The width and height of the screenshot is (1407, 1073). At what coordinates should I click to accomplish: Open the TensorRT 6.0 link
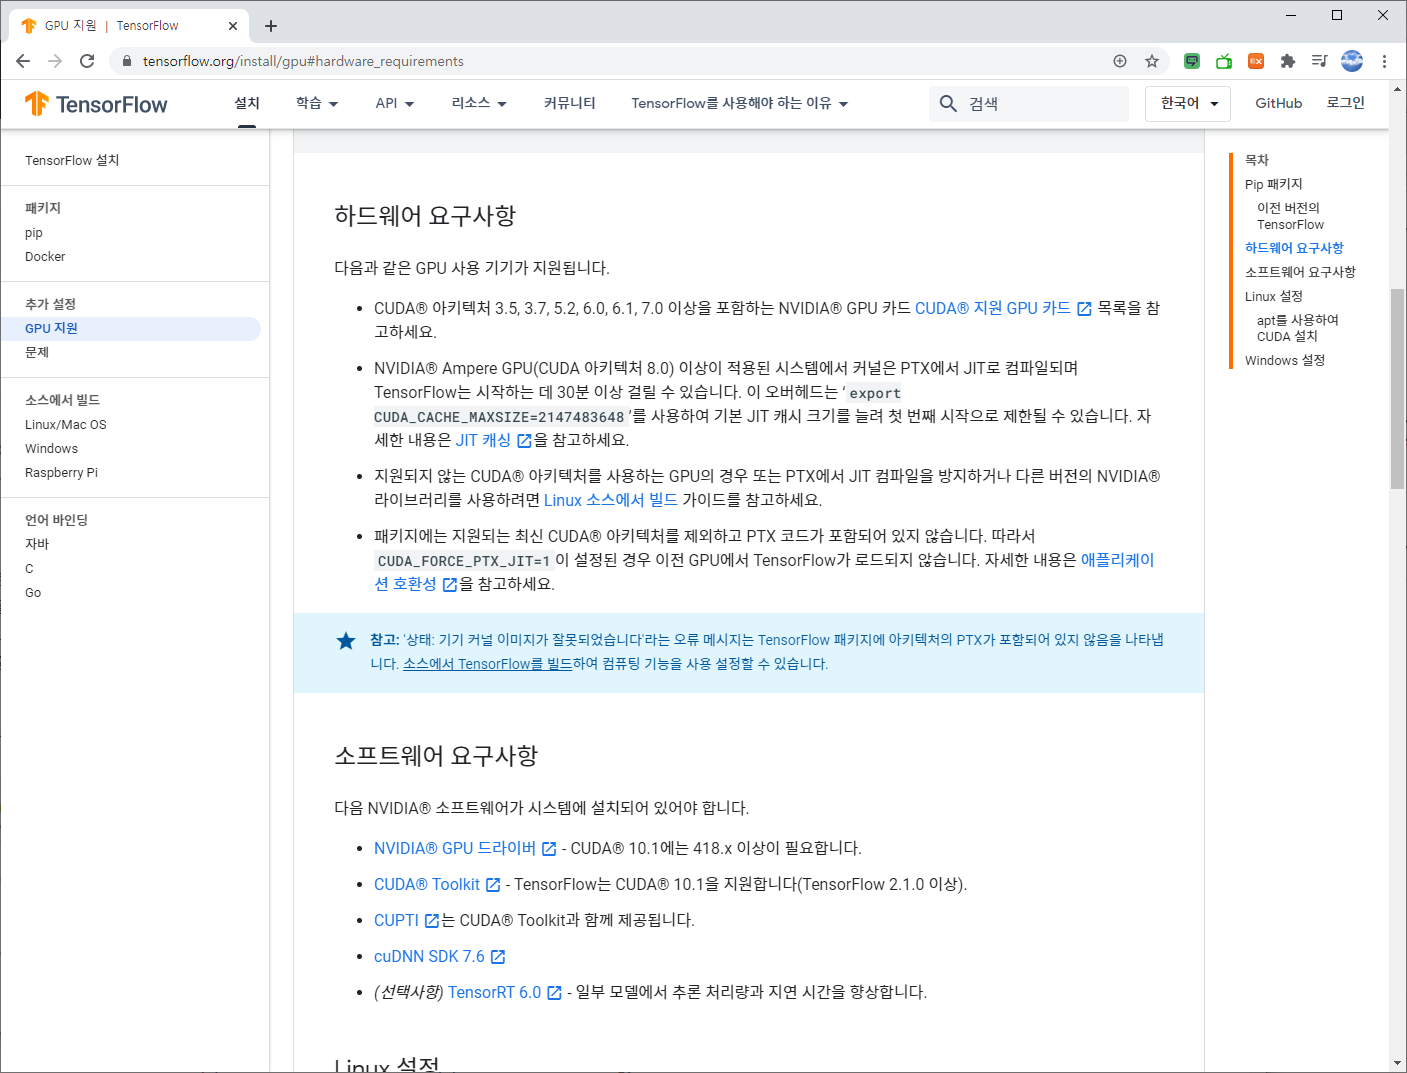[x=494, y=993]
